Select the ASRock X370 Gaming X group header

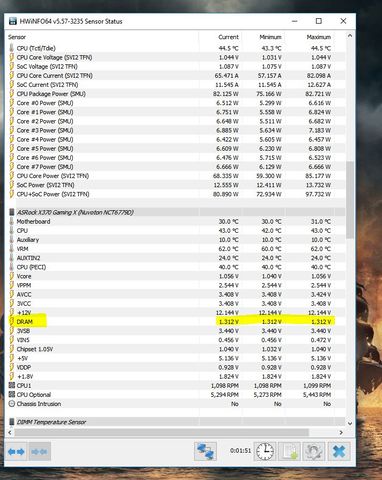coord(176,212)
